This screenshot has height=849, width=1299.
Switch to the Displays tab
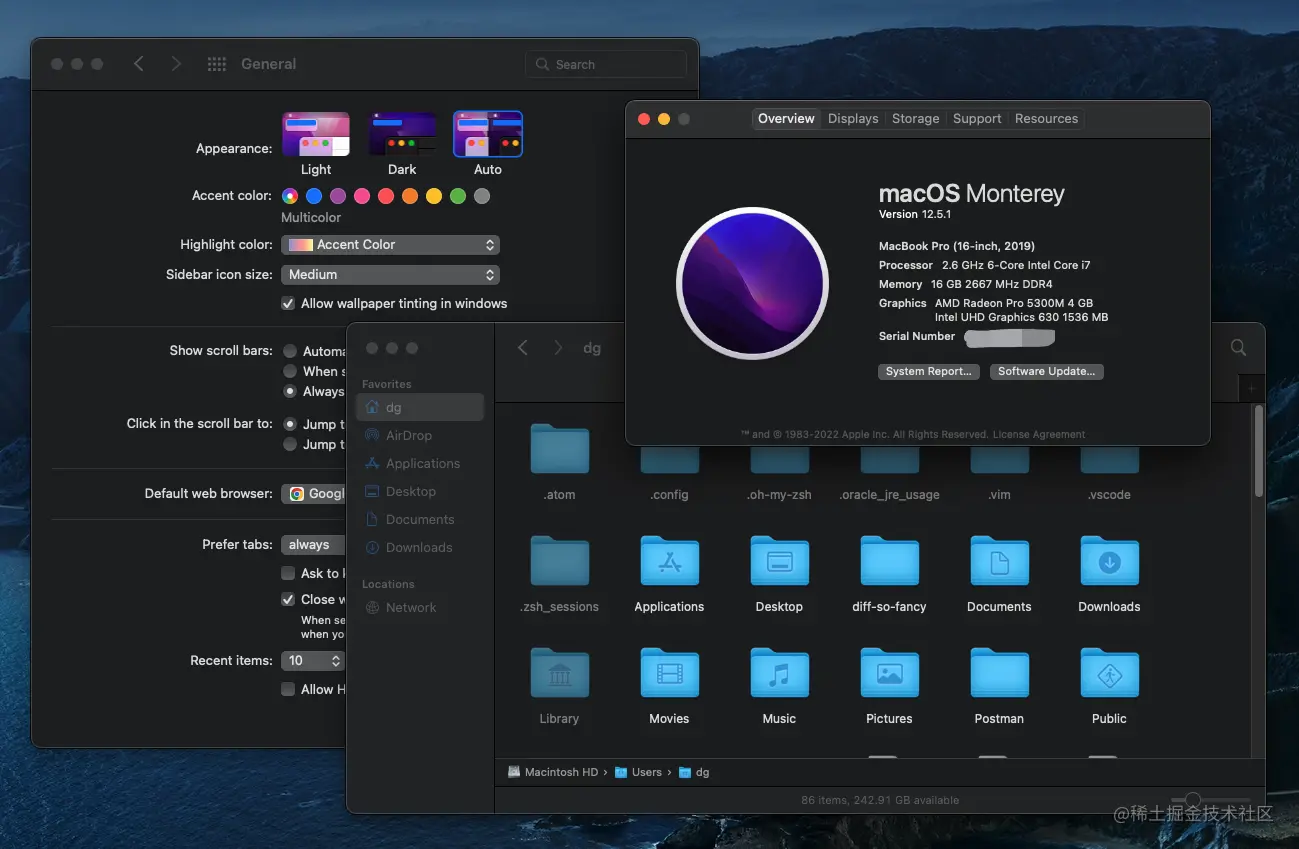(x=853, y=119)
